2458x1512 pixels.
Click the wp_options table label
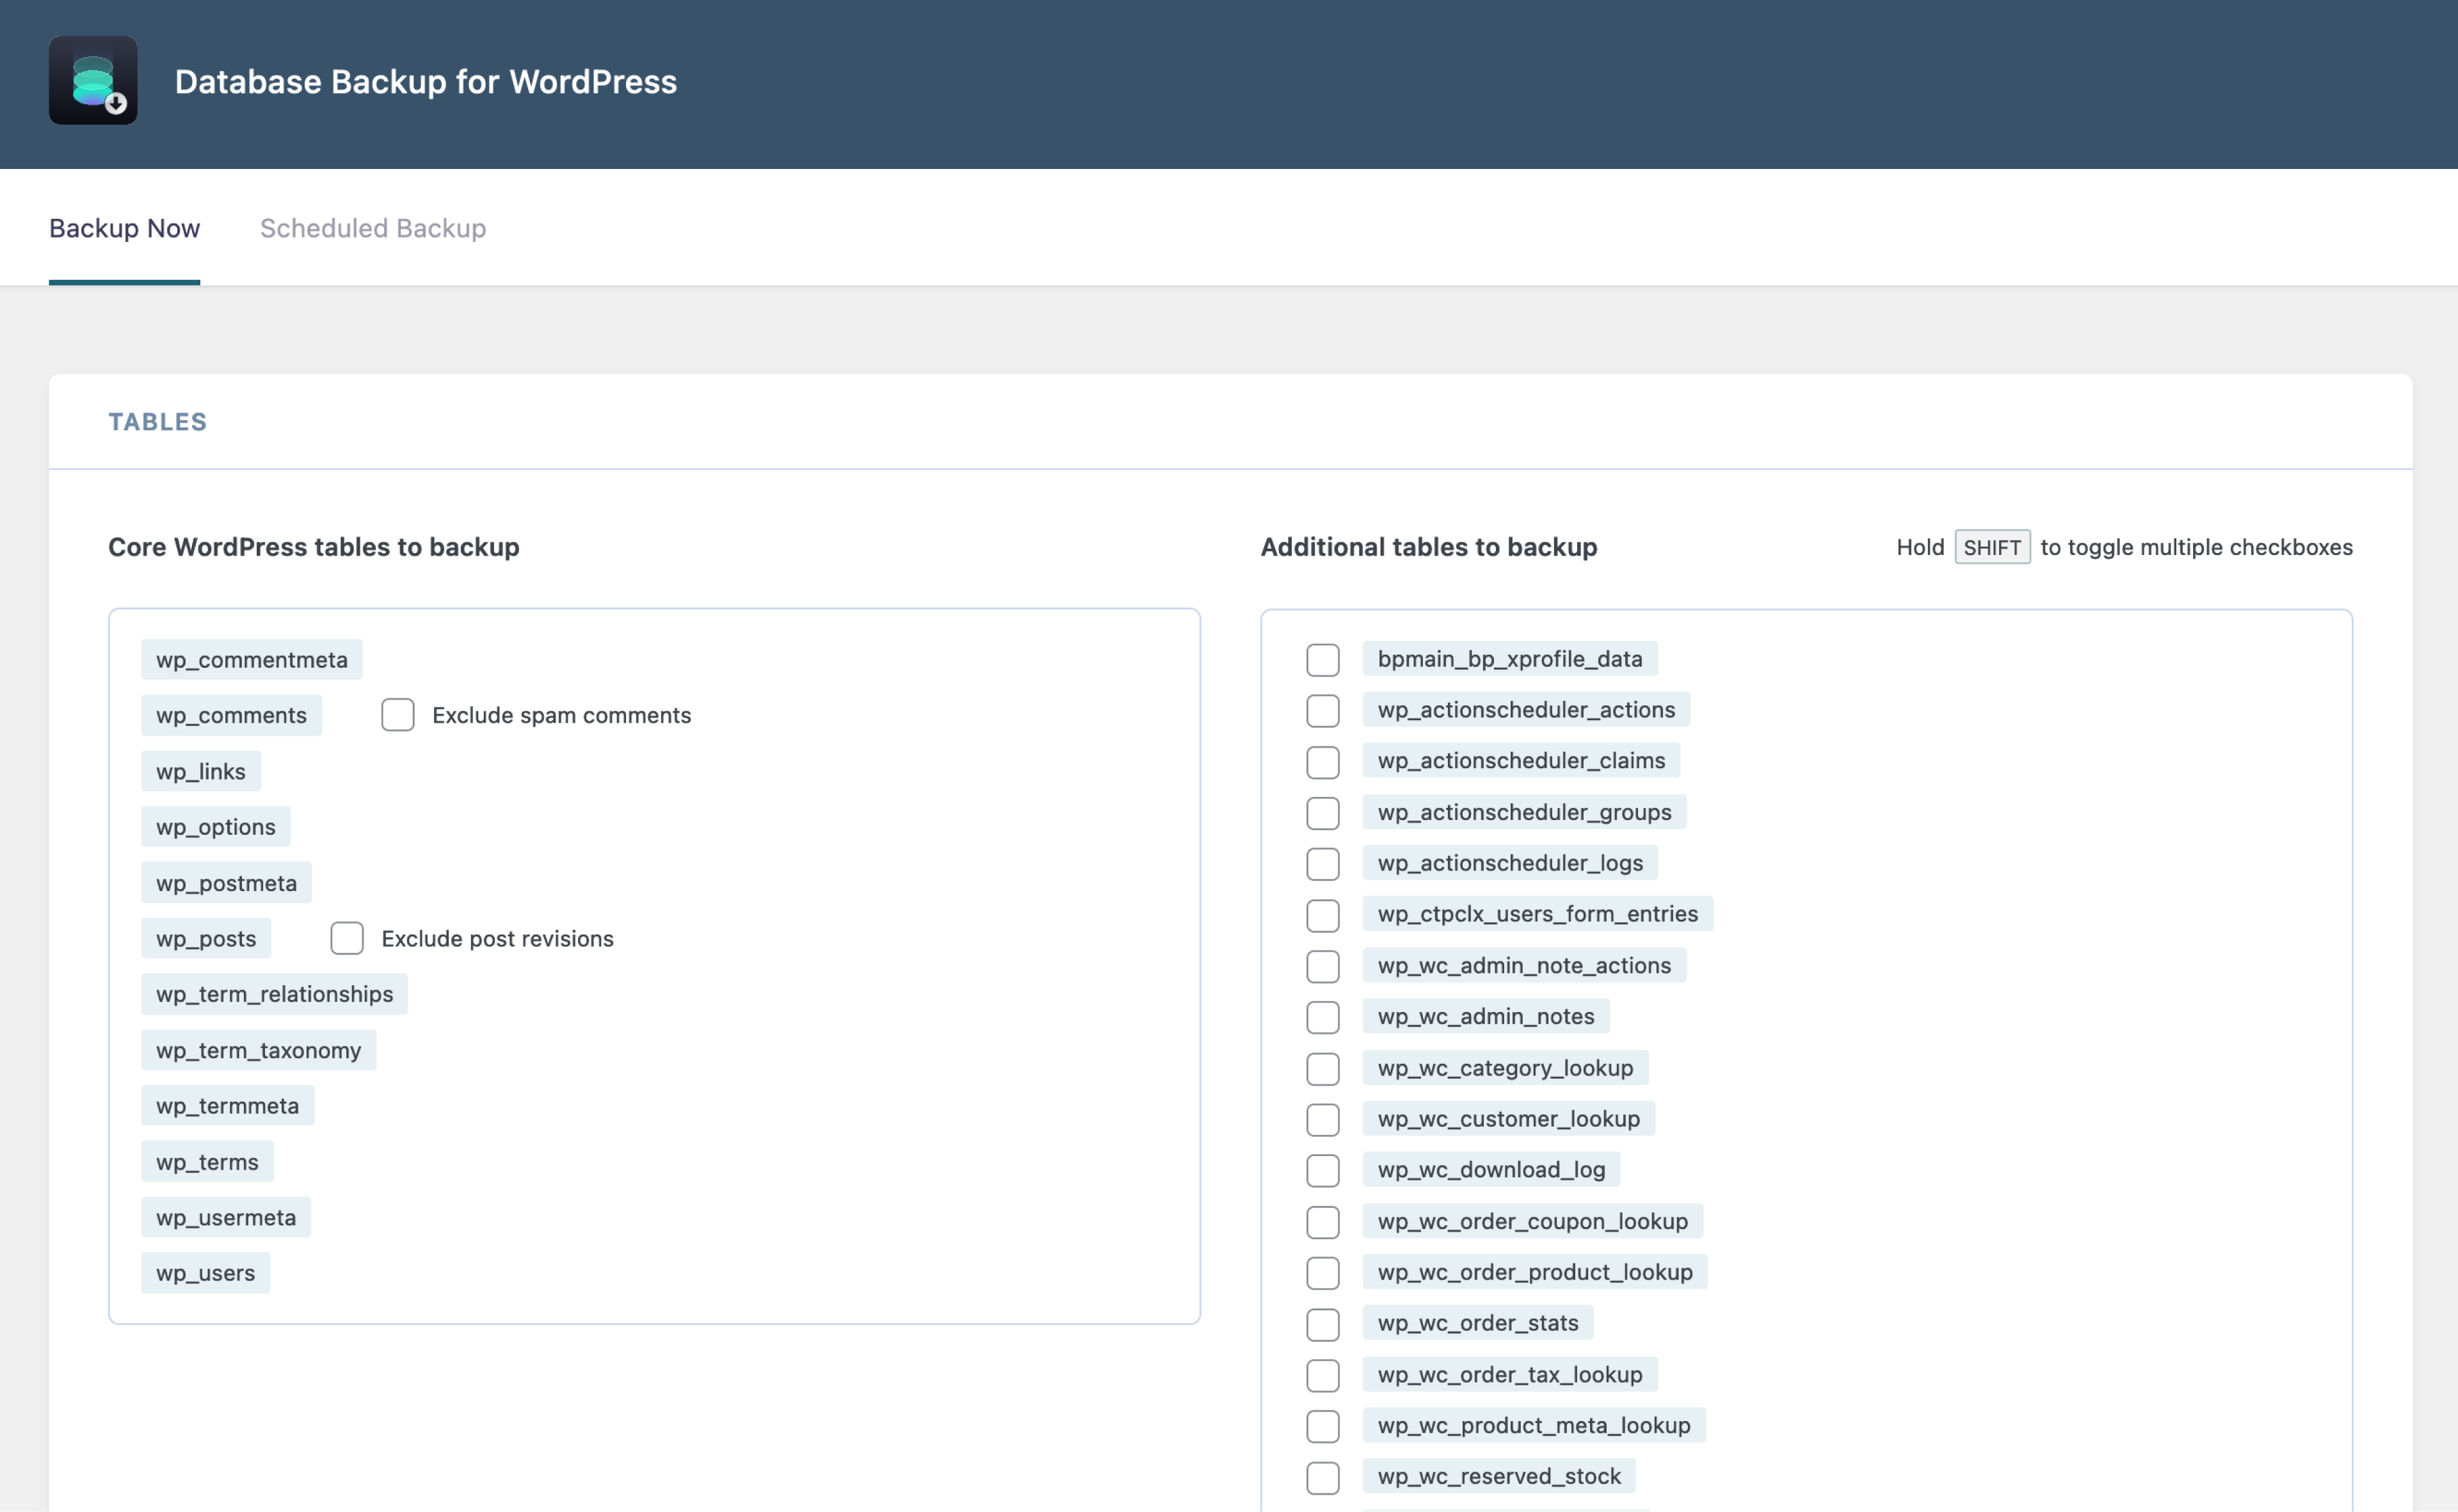[x=216, y=827]
